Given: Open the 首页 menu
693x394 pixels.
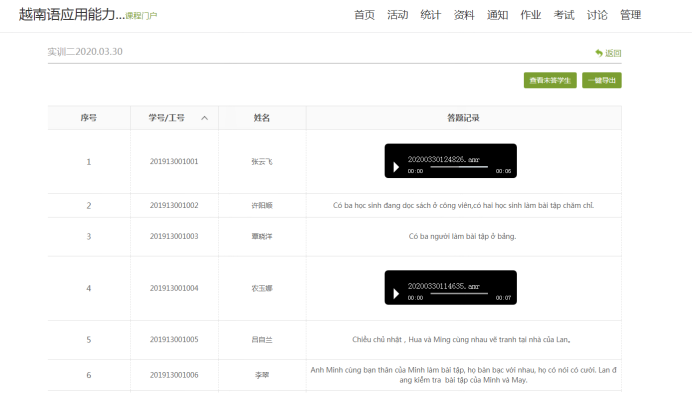Looking at the screenshot, I should (365, 15).
